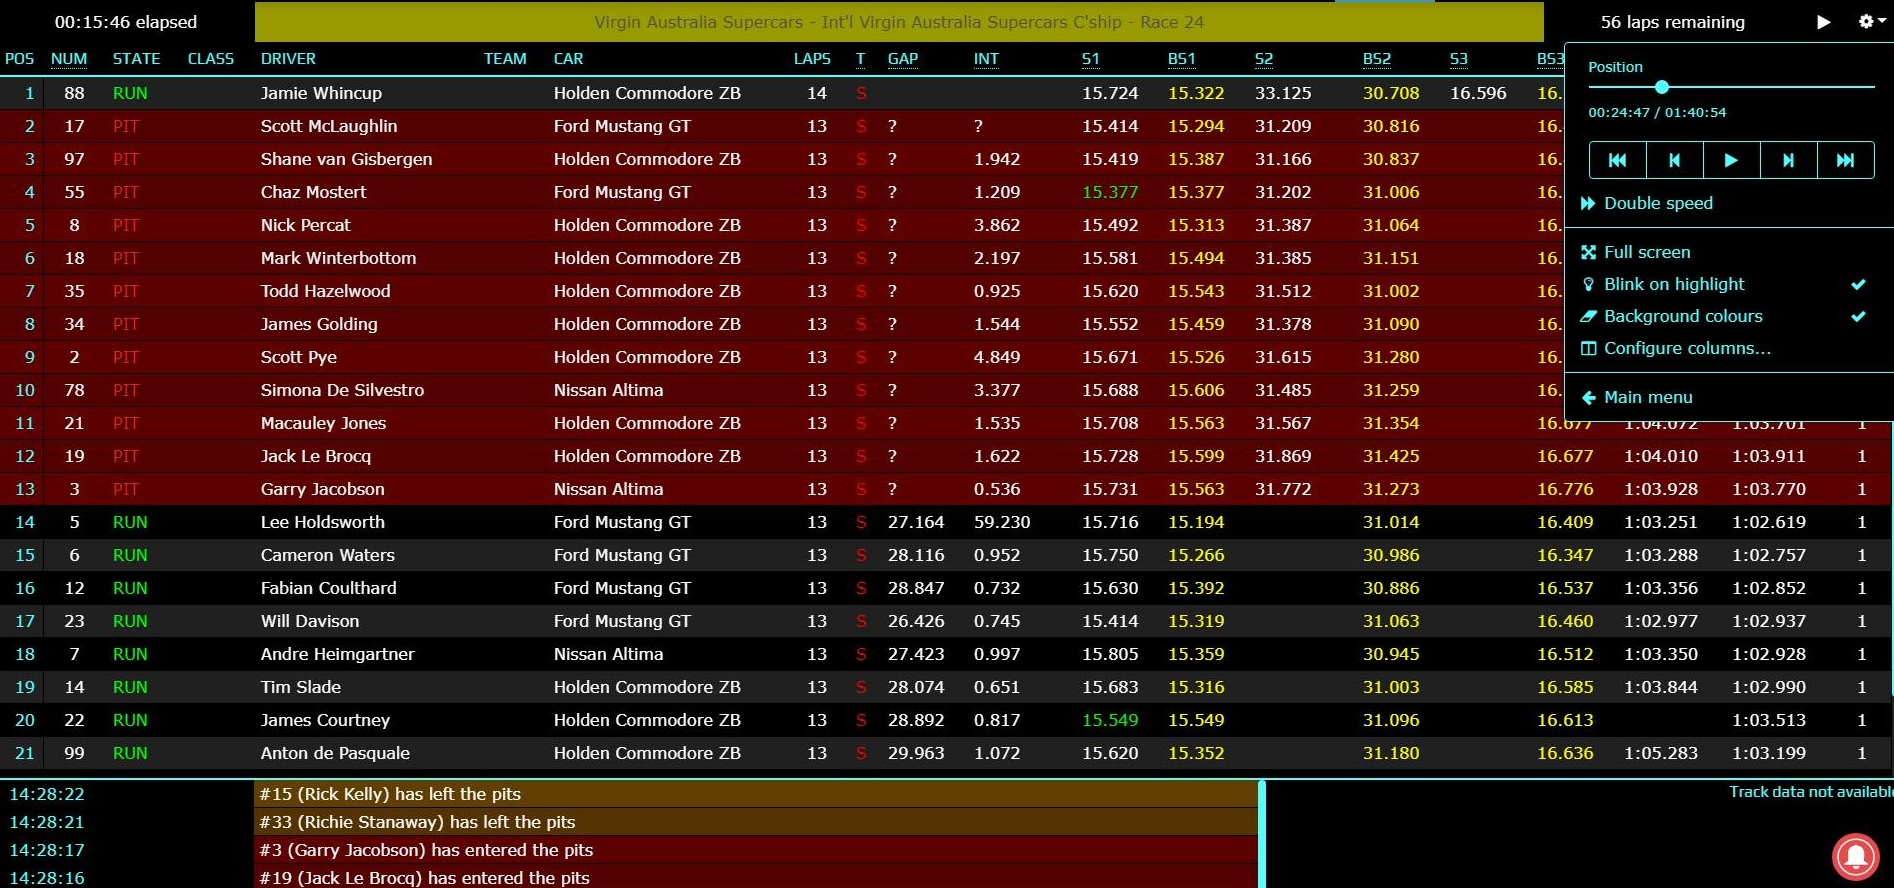Click the play icon beside laps remaining

[1823, 22]
